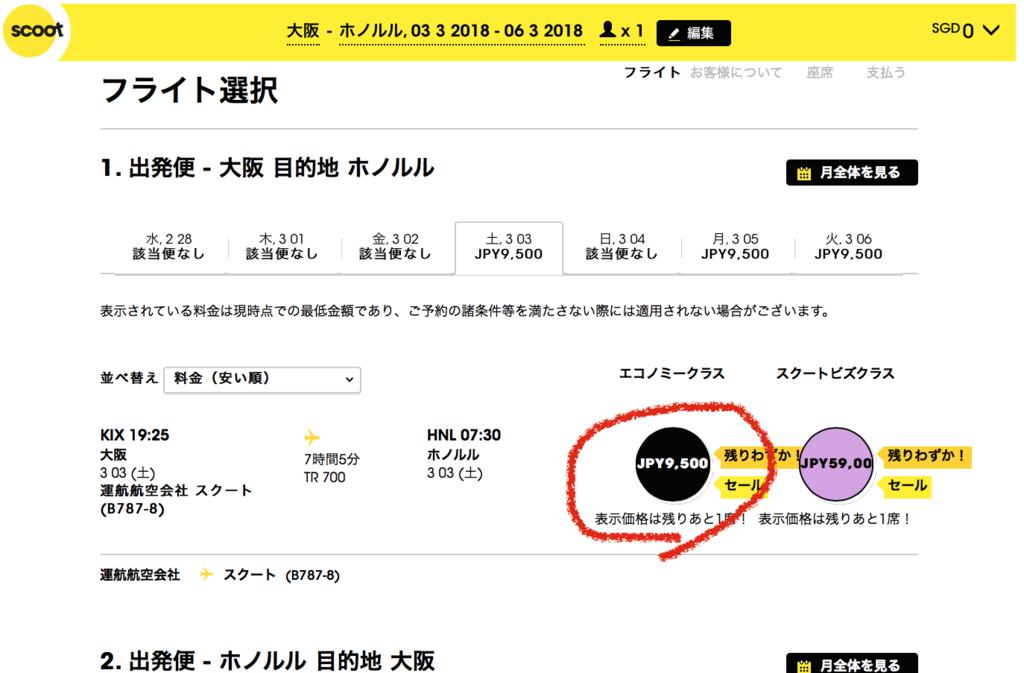Select the 月, 3 05 JPY9,500 tab

(x=735, y=247)
